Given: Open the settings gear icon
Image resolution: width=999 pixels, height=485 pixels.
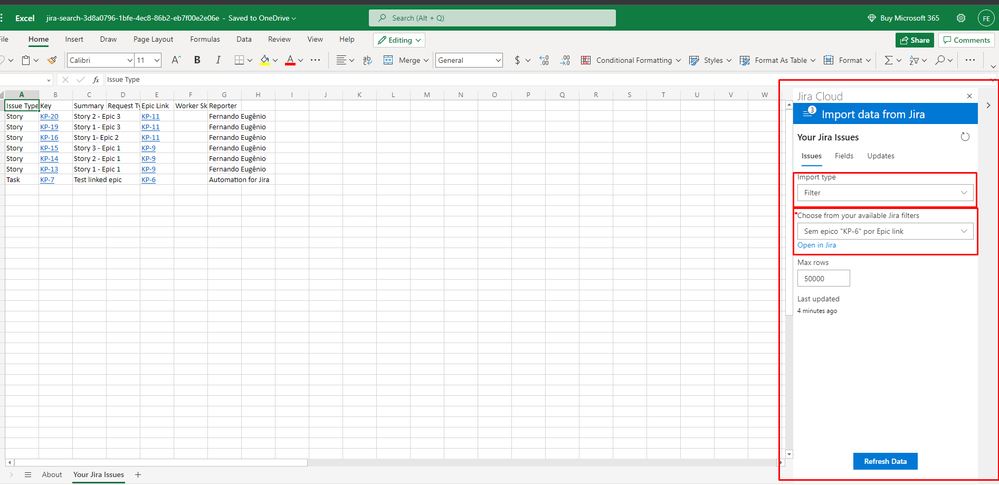Looking at the screenshot, I should click(961, 18).
